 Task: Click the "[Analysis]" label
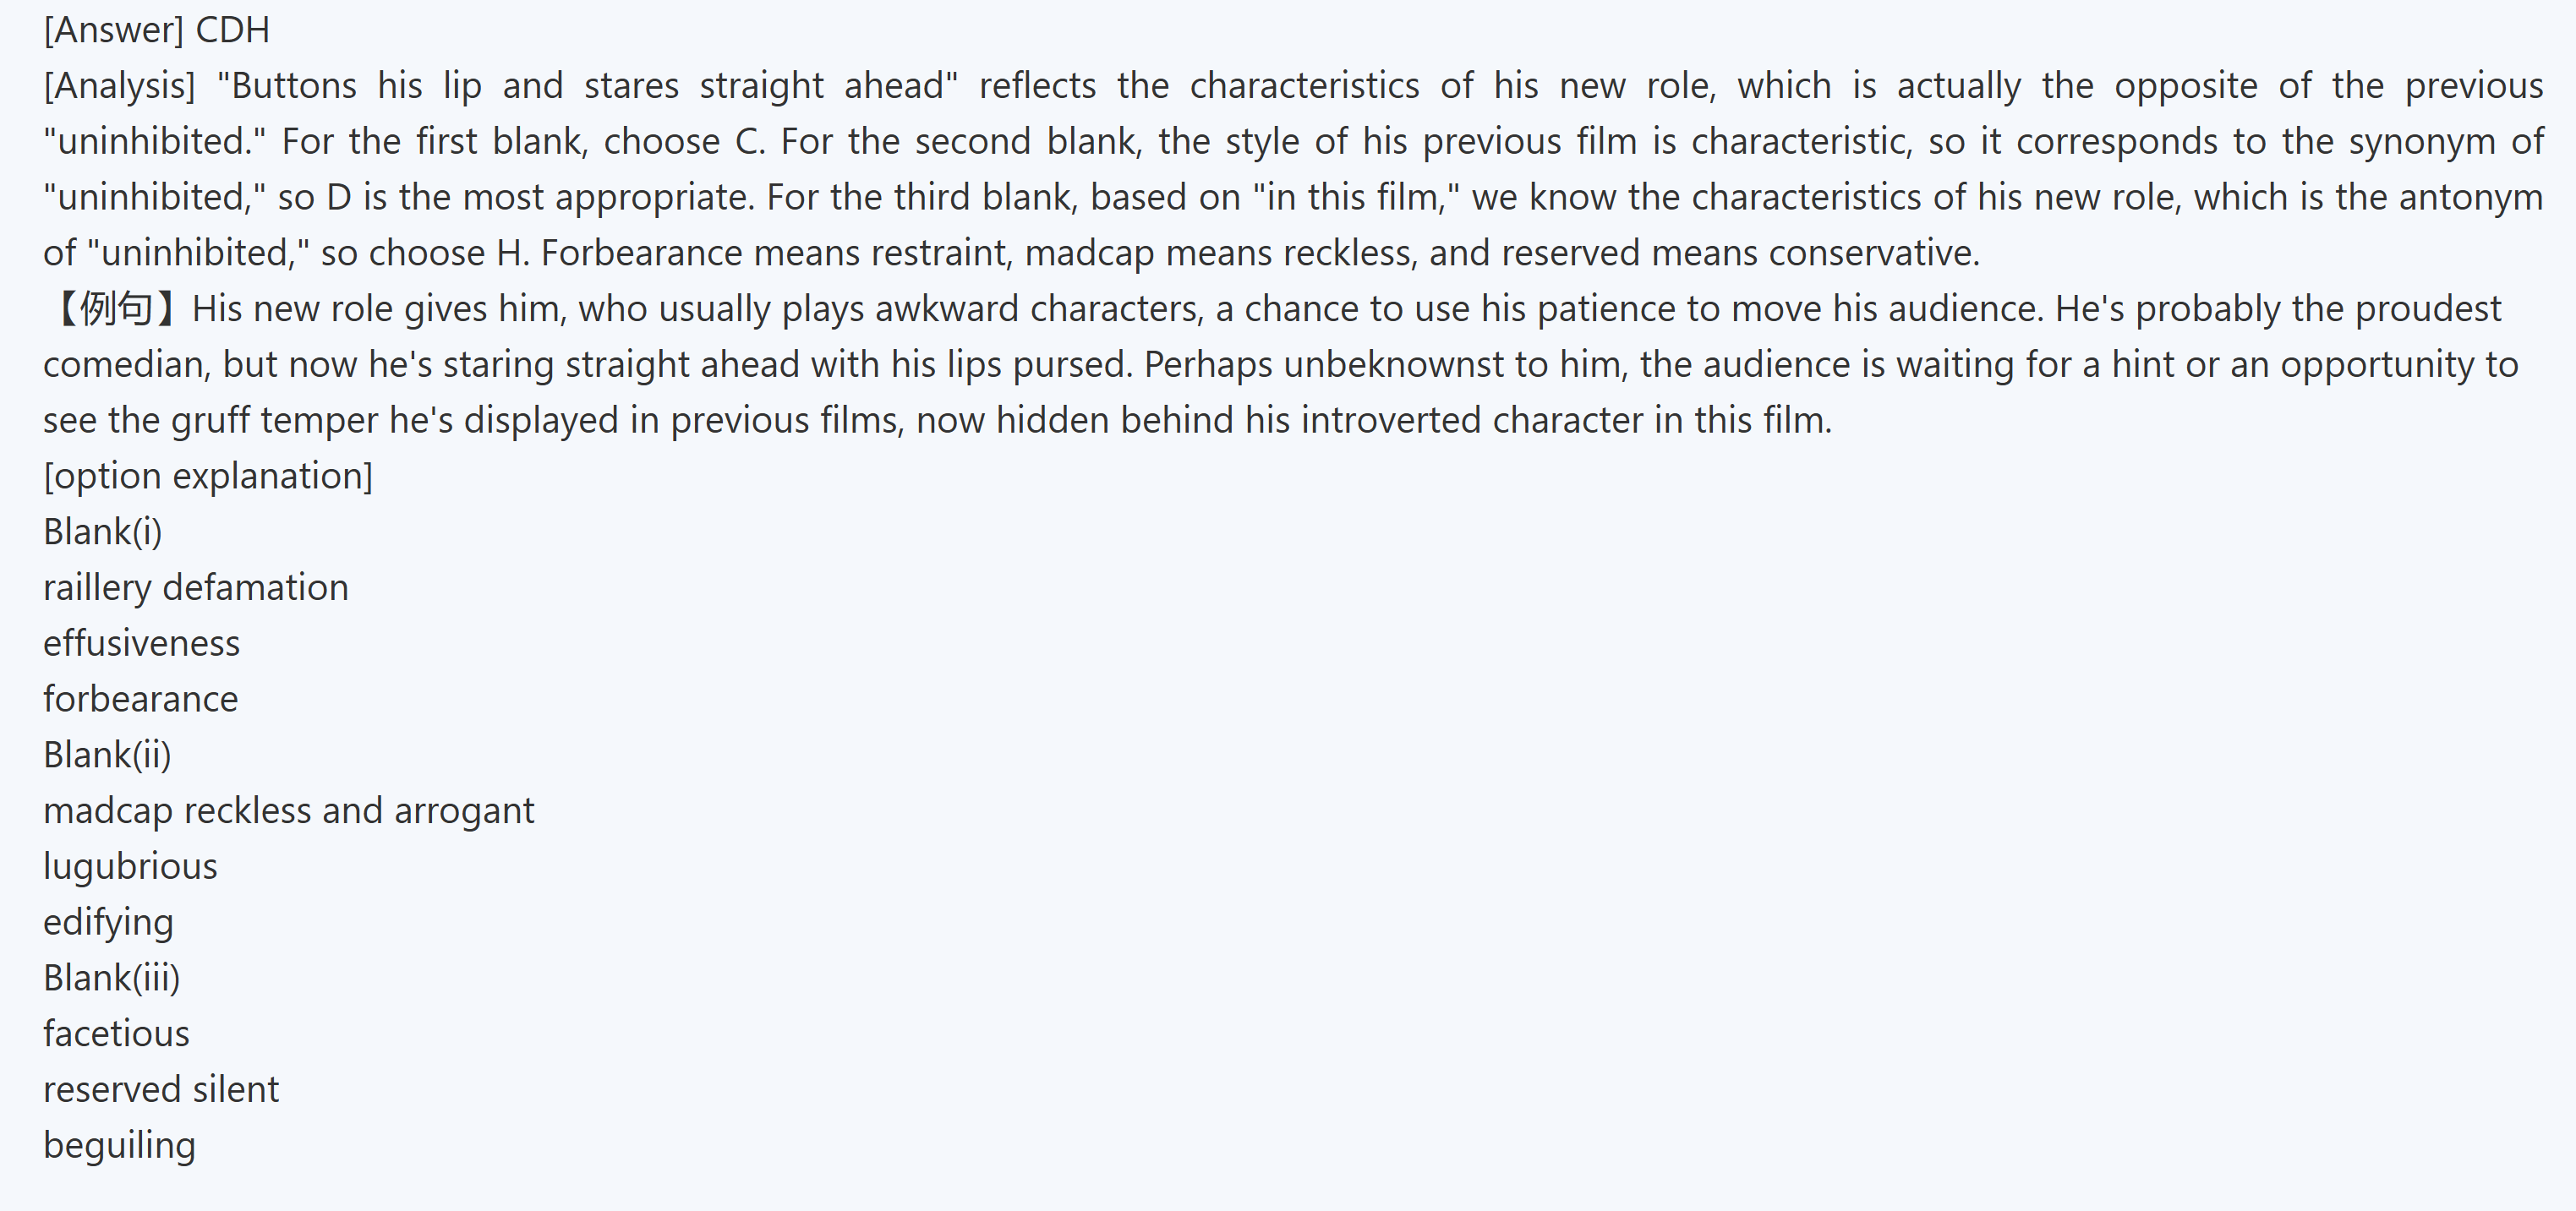coord(119,86)
